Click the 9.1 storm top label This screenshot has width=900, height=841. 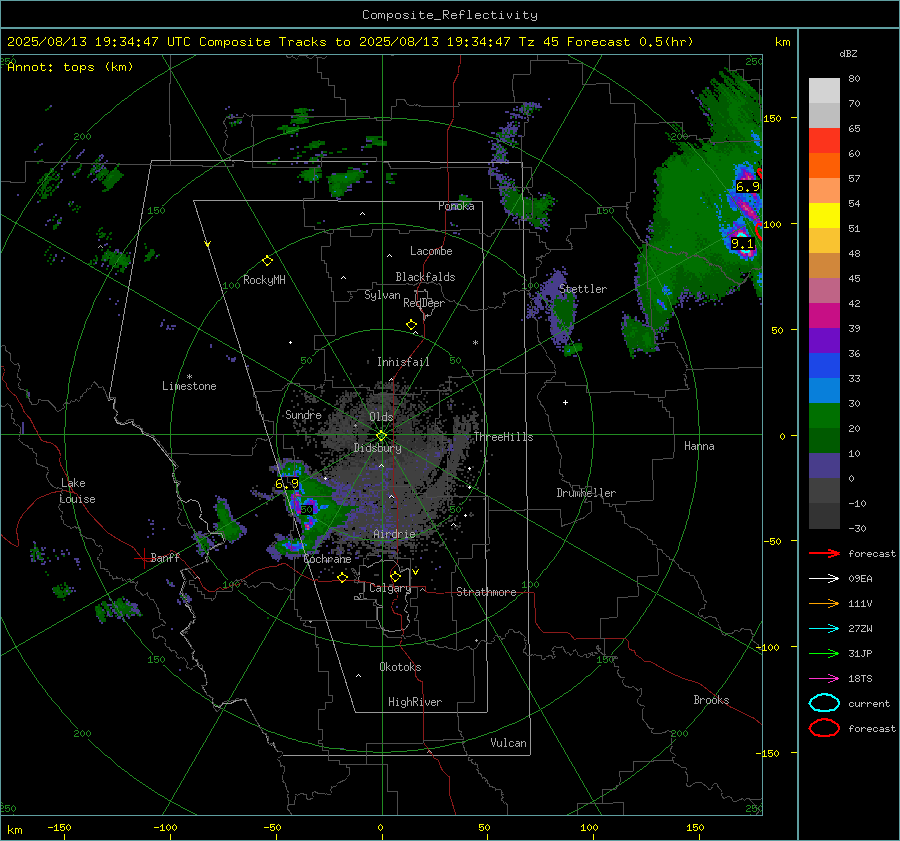742,244
